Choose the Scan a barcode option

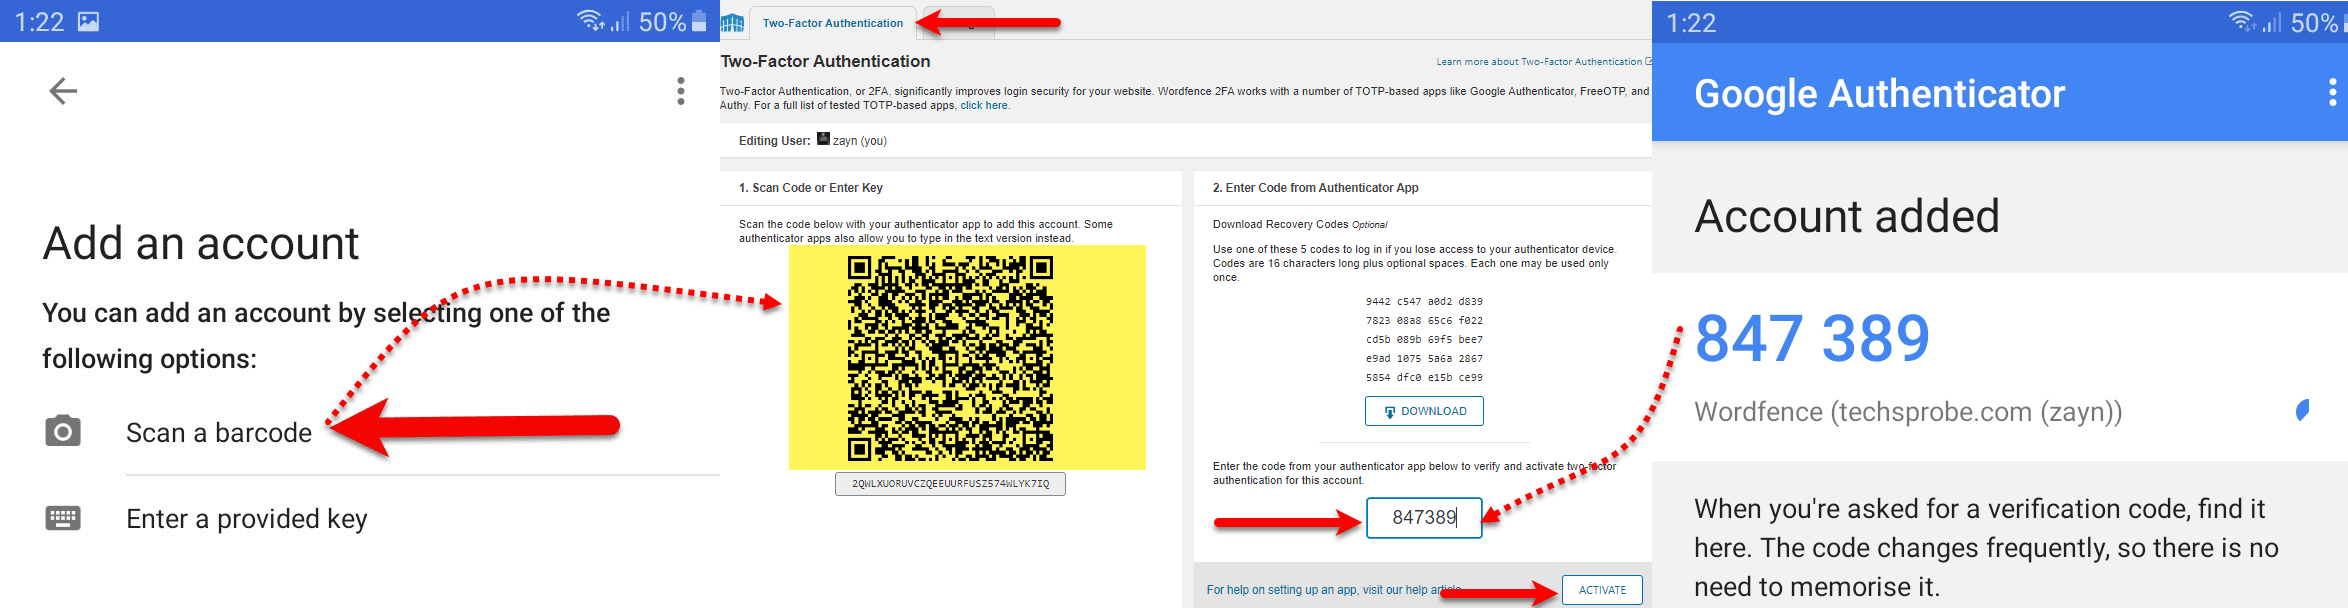(219, 432)
